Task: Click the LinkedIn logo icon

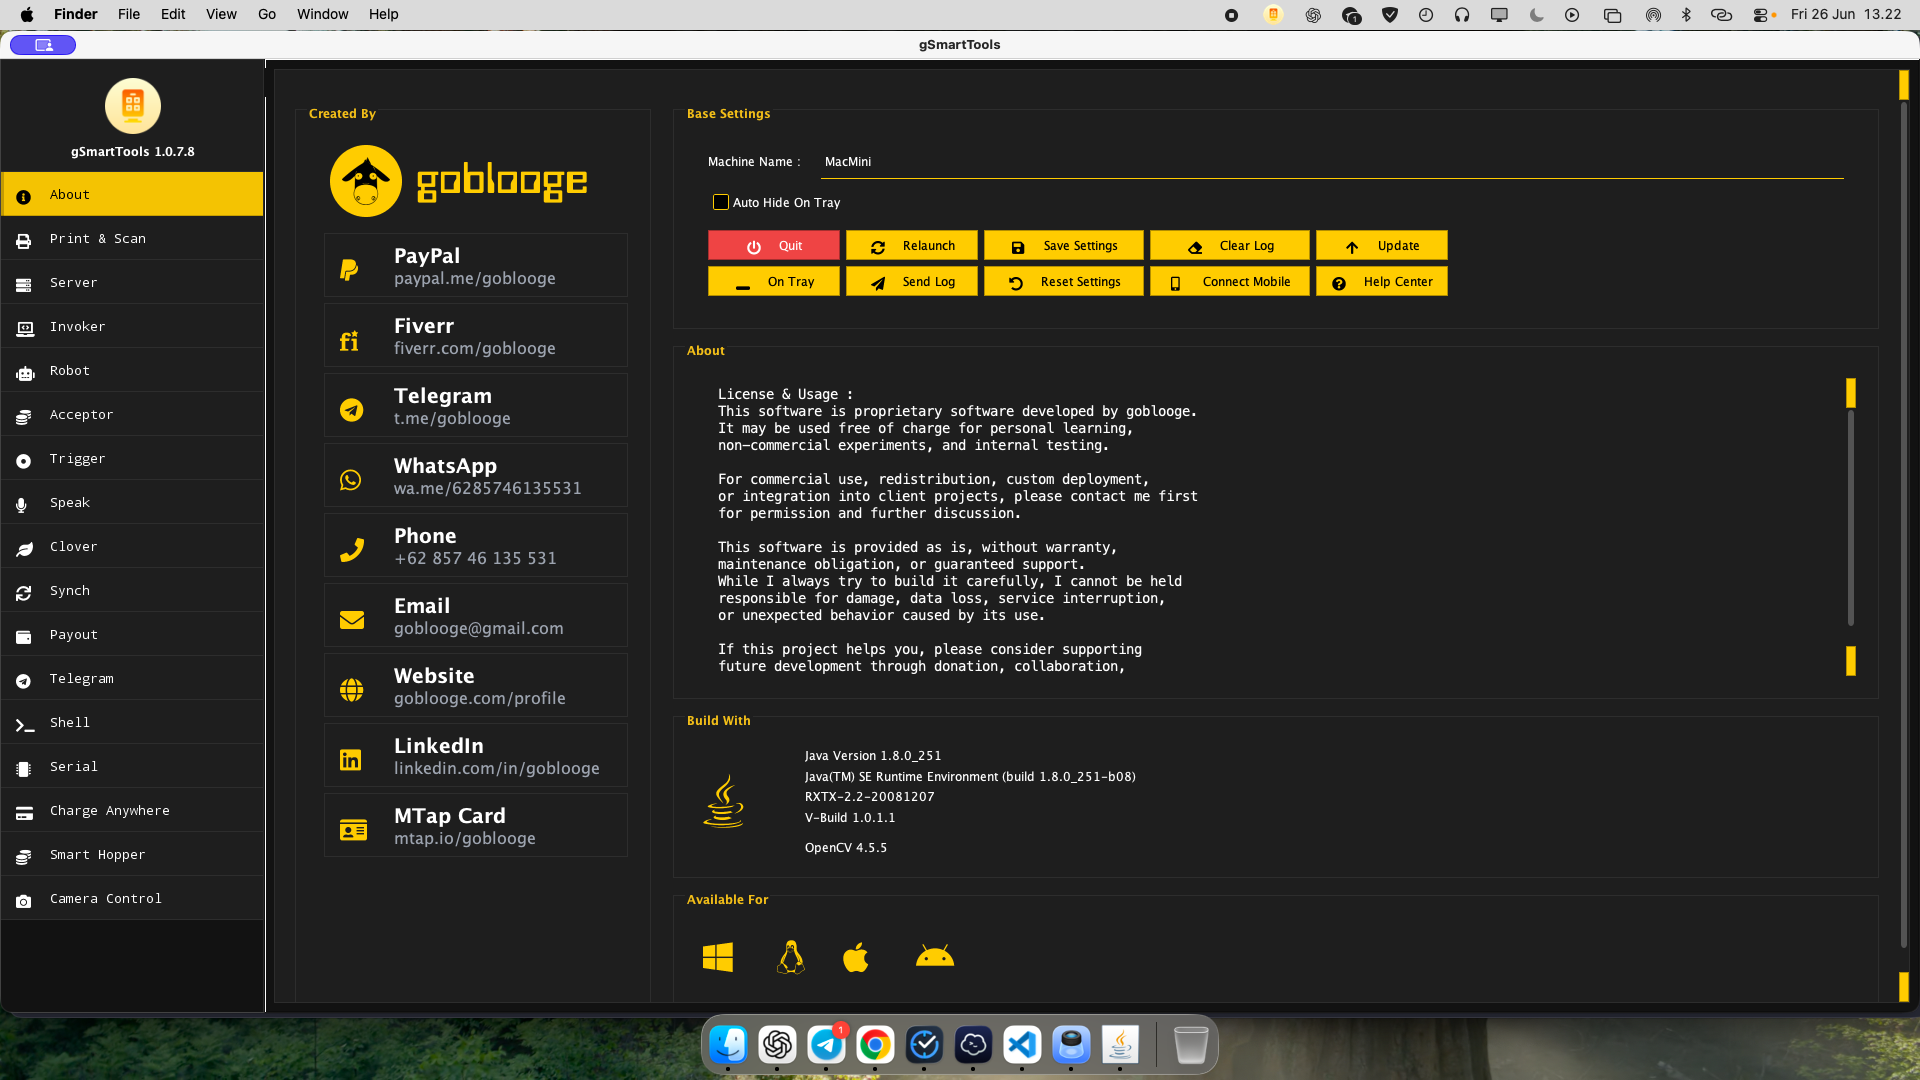Action: [351, 760]
